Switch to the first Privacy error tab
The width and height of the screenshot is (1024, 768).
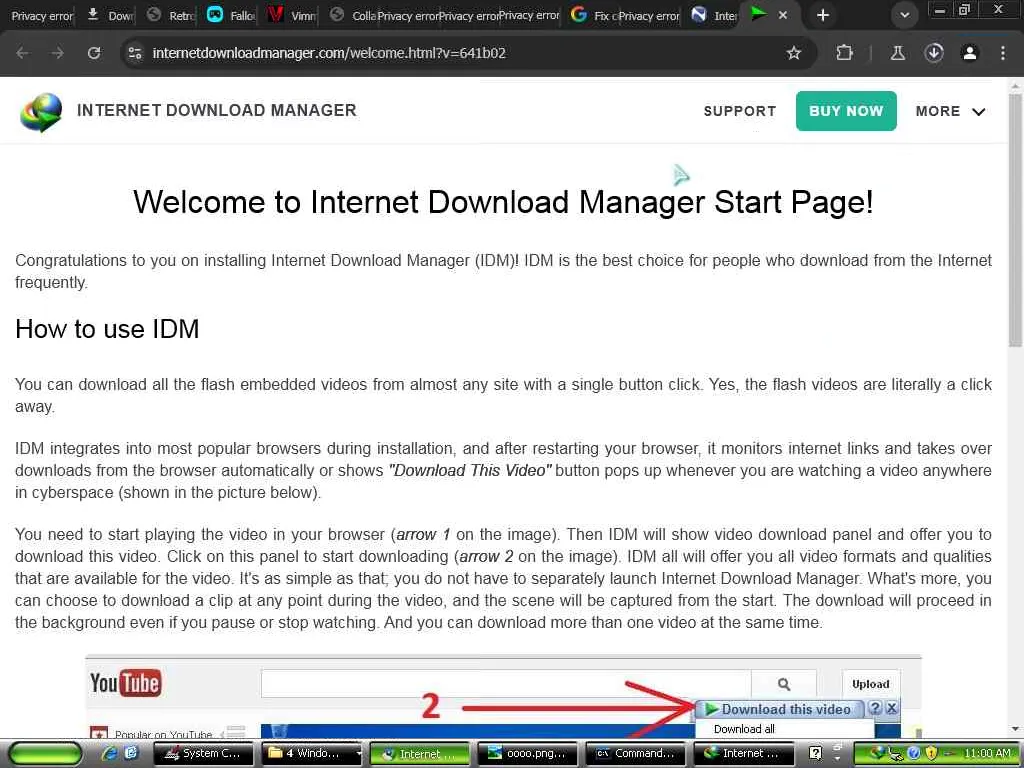[x=41, y=15]
